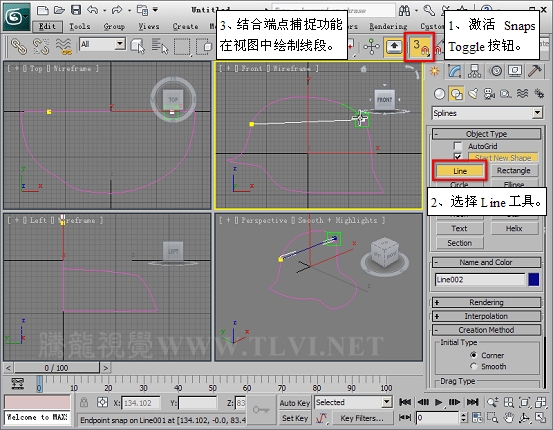This screenshot has height=430, width=553.
Task: Select the Space Warps category icon
Action: tap(522, 94)
